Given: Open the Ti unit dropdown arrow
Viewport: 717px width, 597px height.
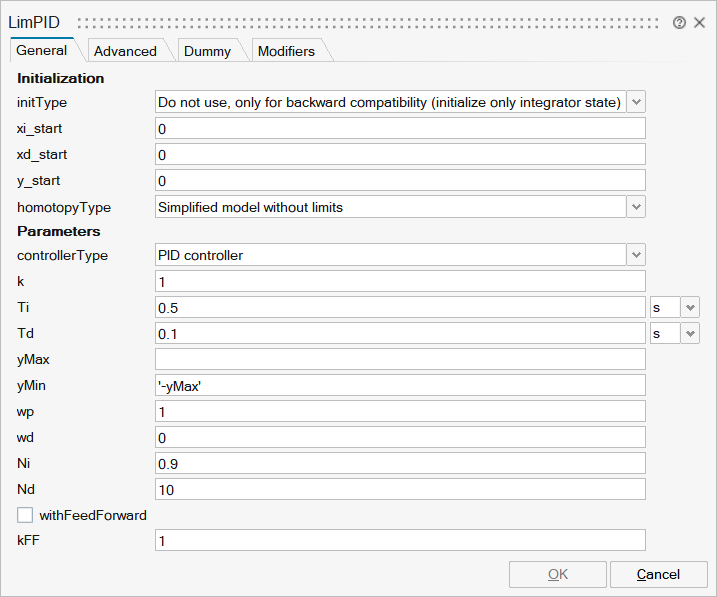Looking at the screenshot, I should 690,308.
